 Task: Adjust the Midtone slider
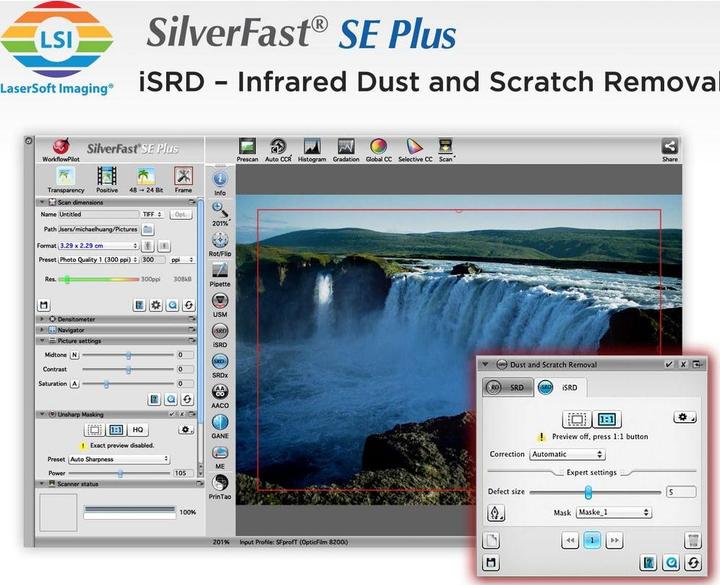click(x=128, y=355)
